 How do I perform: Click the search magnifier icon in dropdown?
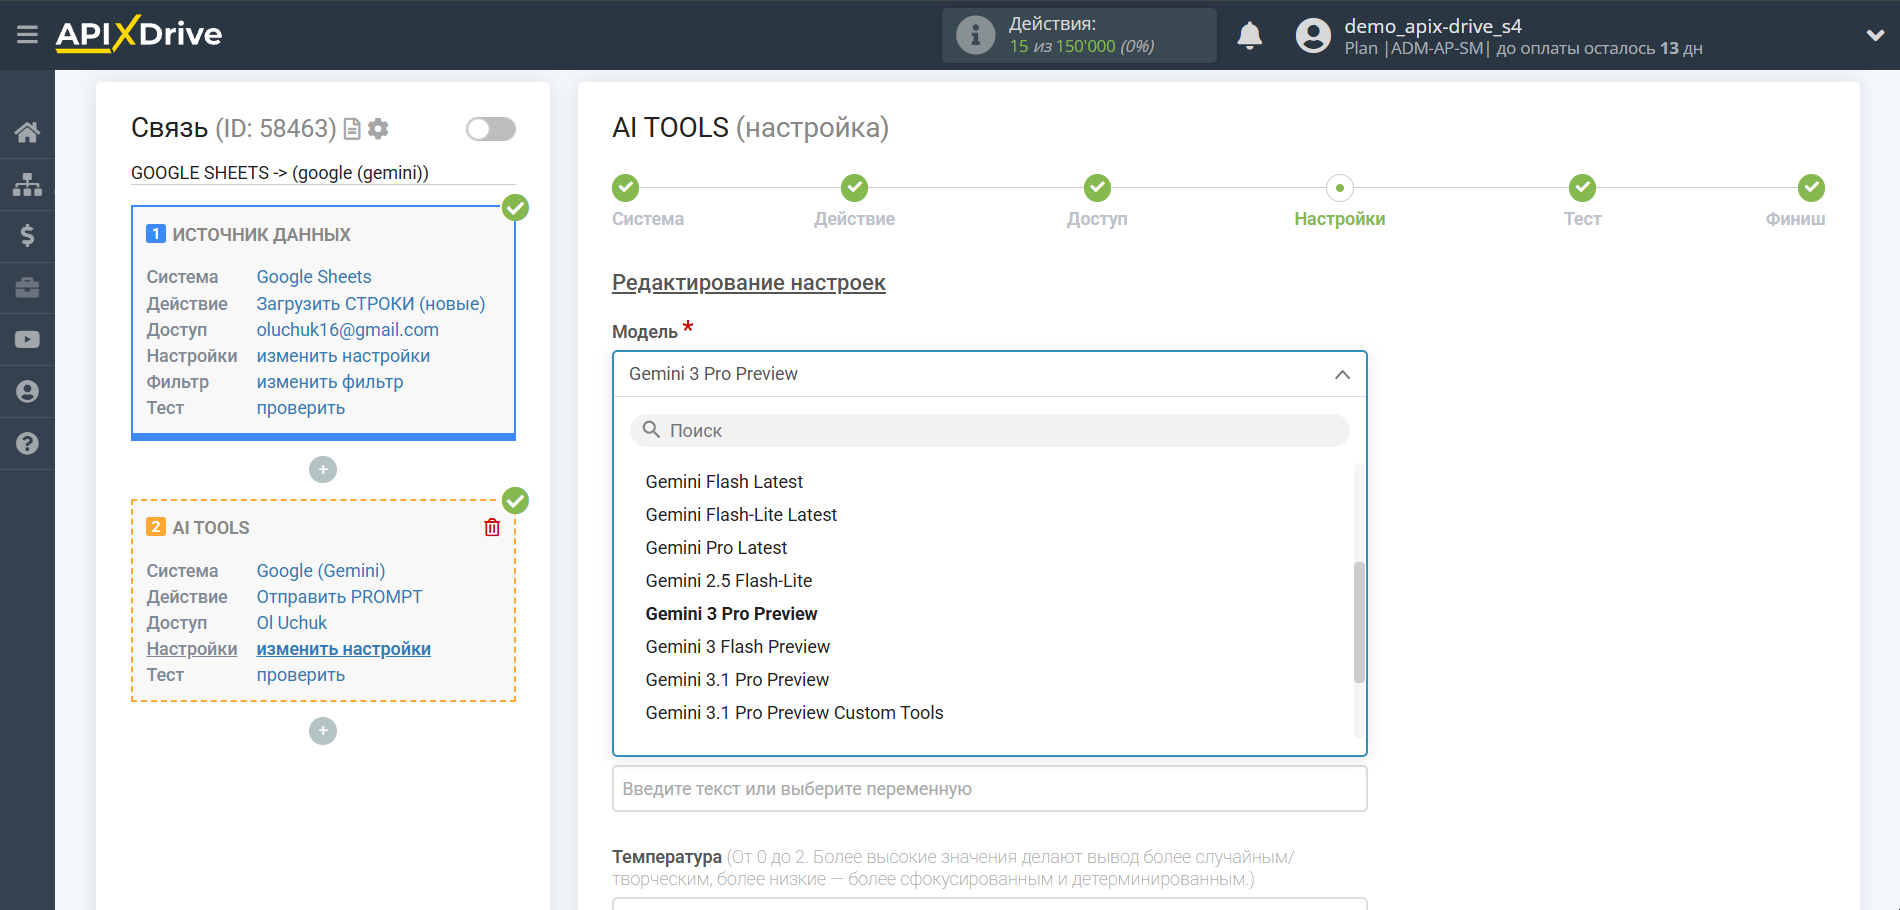tap(651, 430)
